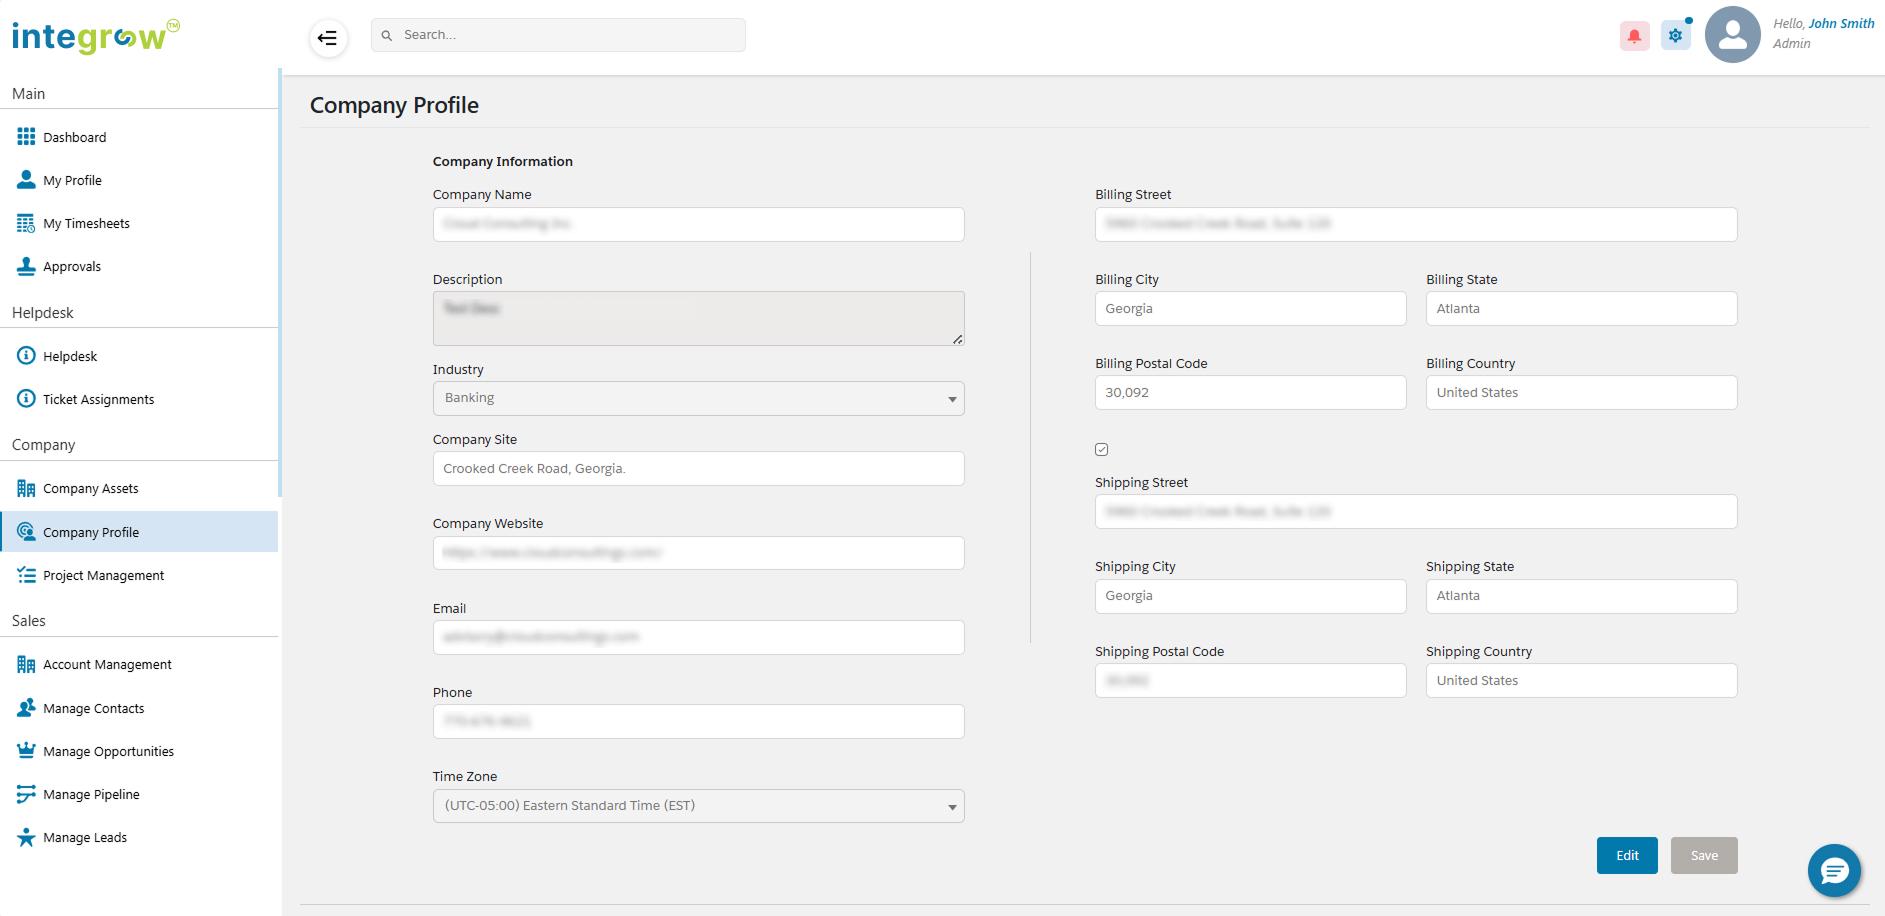The height and width of the screenshot is (916, 1885).
Task: Click the John Smith profile name link
Action: coord(1840,24)
